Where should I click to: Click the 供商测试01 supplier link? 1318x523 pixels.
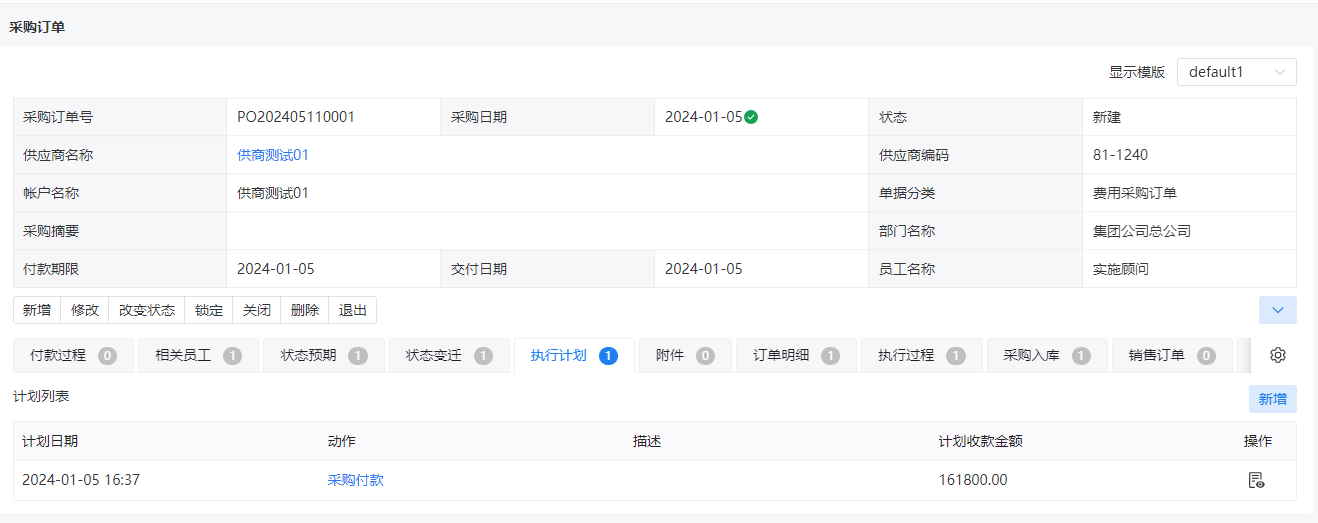pyautogui.click(x=273, y=155)
